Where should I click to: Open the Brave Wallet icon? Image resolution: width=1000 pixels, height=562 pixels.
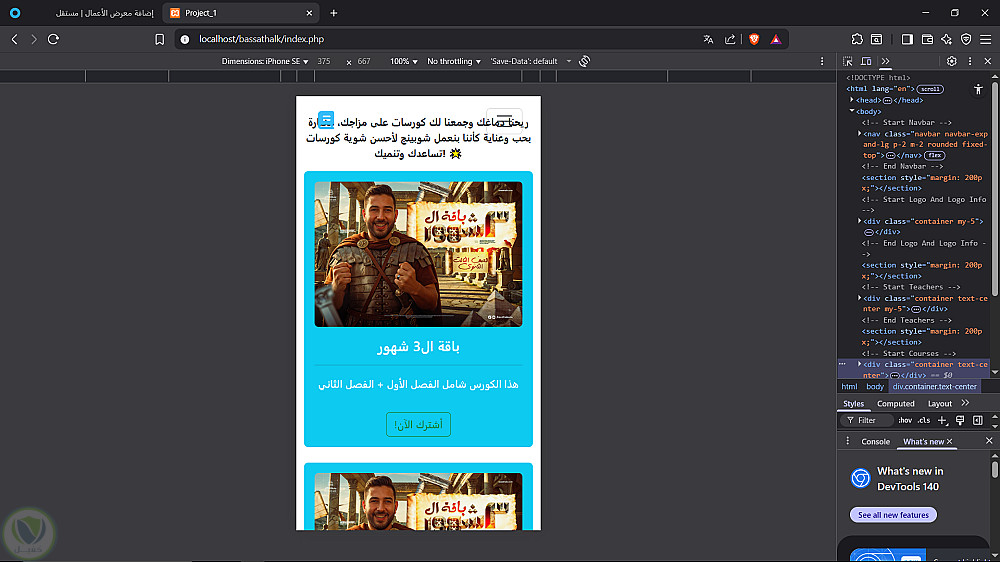pyautogui.click(x=927, y=39)
